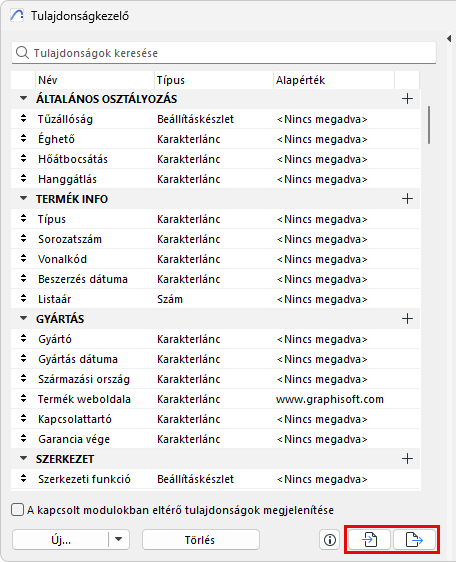
Task: Click reorder handle for Származási ország row
Action: click(23, 379)
